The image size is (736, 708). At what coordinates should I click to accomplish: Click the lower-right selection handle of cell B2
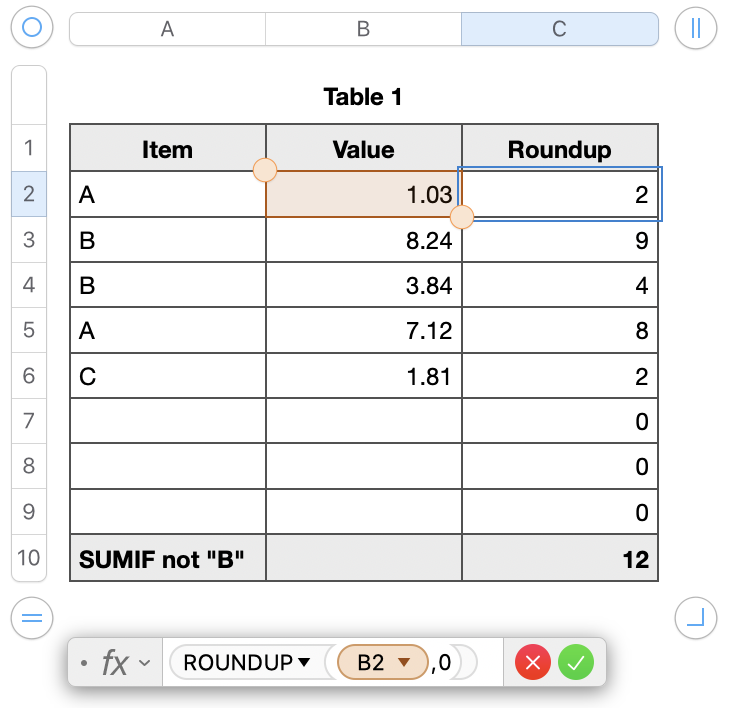[462, 217]
